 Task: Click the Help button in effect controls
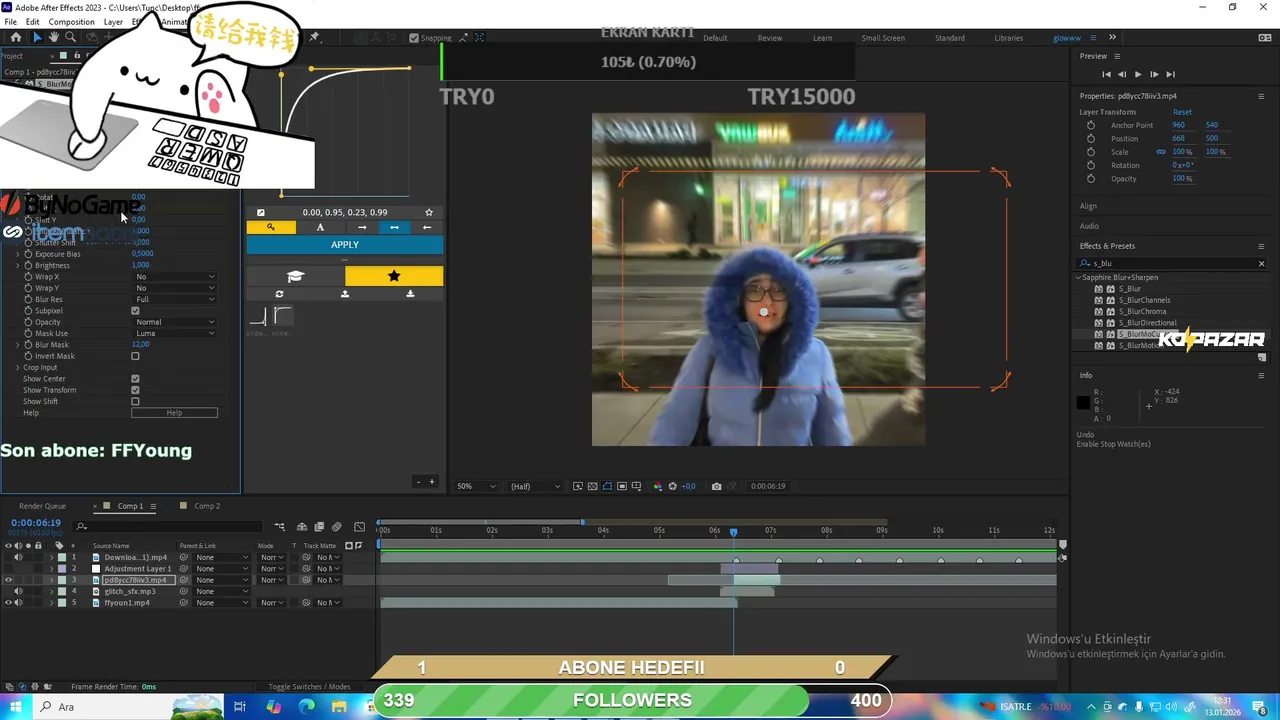(174, 413)
